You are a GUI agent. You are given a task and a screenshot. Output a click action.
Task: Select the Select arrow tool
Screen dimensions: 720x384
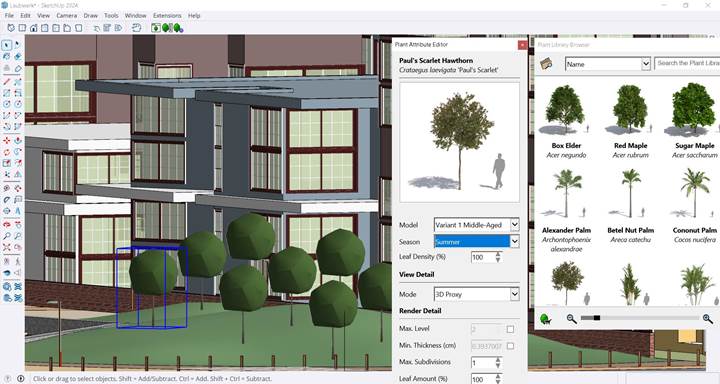(6, 45)
